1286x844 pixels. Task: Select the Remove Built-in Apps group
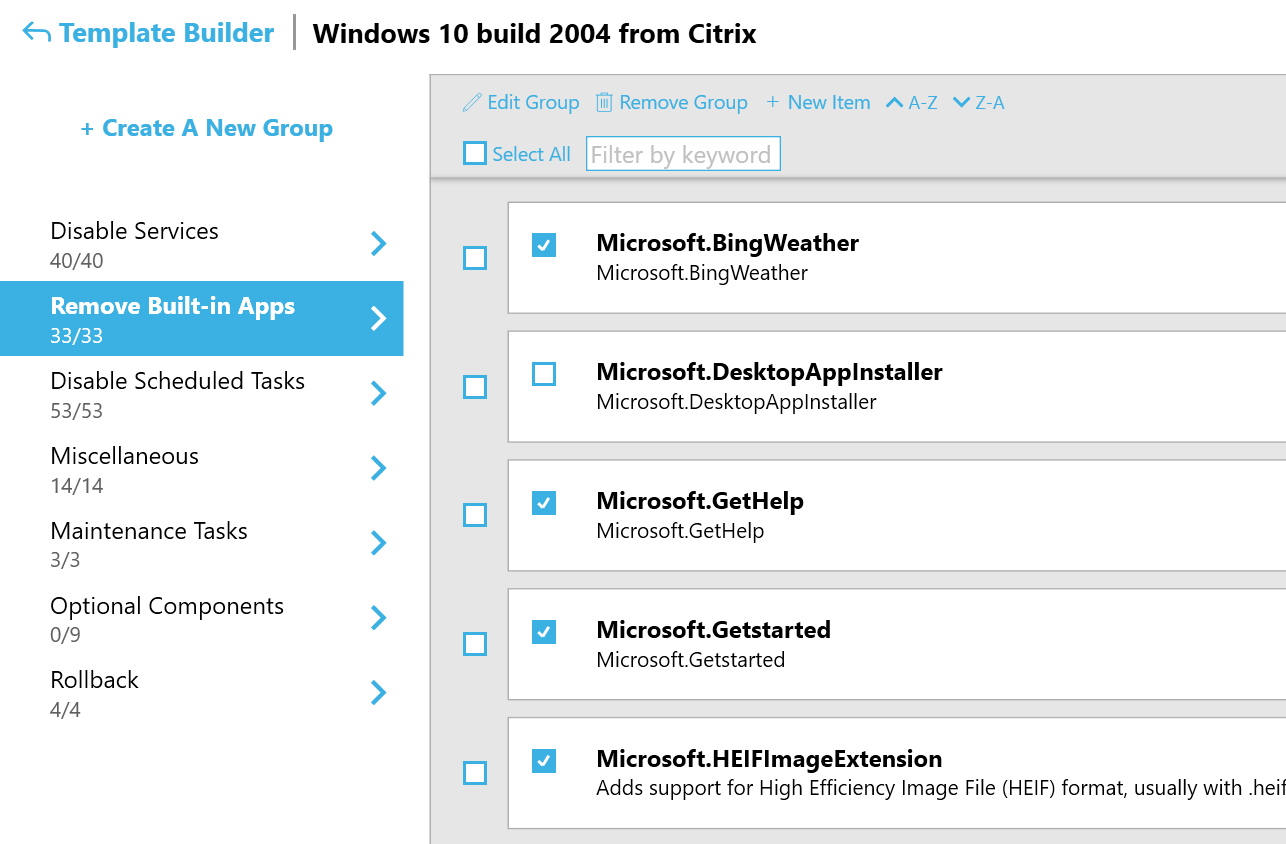coord(202,319)
